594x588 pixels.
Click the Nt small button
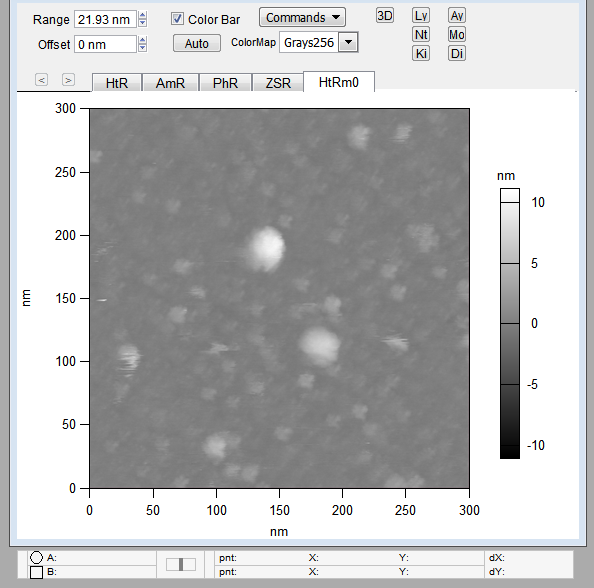point(420,35)
